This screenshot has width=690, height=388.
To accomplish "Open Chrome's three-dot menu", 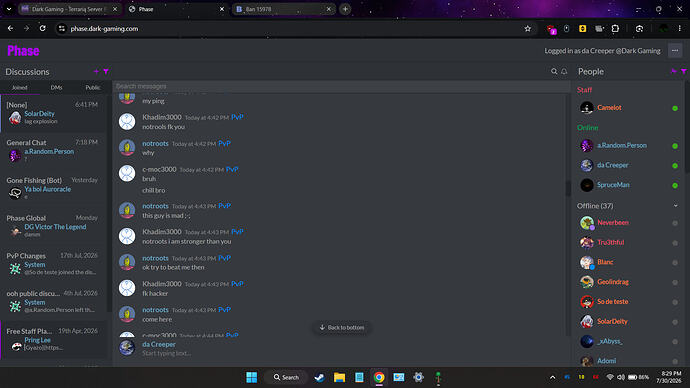I will coord(679,29).
